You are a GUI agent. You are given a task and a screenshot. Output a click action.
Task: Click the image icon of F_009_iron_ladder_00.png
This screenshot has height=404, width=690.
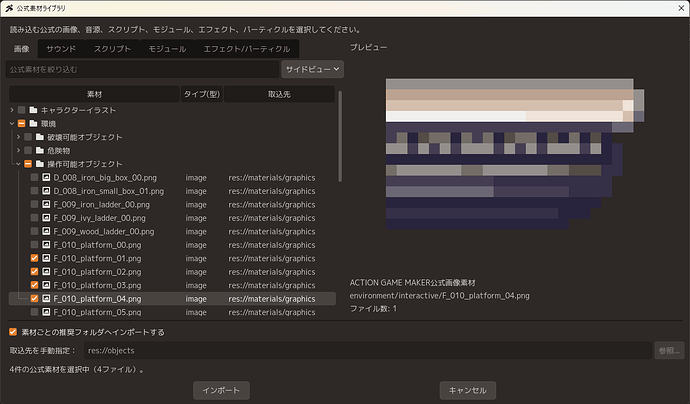[x=46, y=204]
